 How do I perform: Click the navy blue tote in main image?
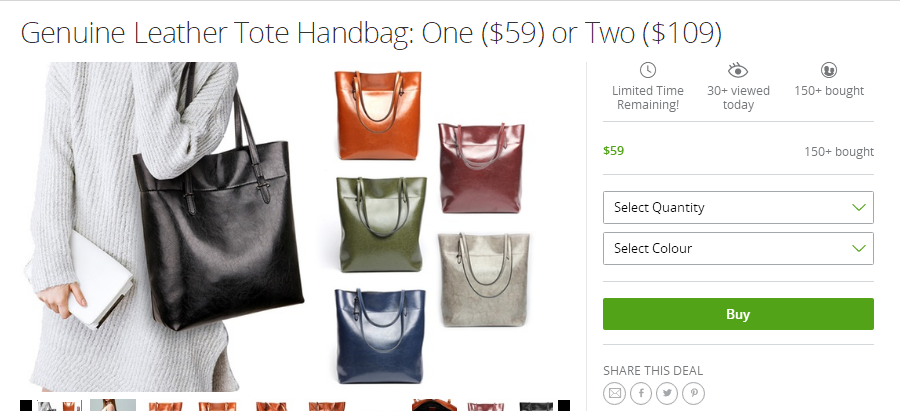click(x=381, y=336)
